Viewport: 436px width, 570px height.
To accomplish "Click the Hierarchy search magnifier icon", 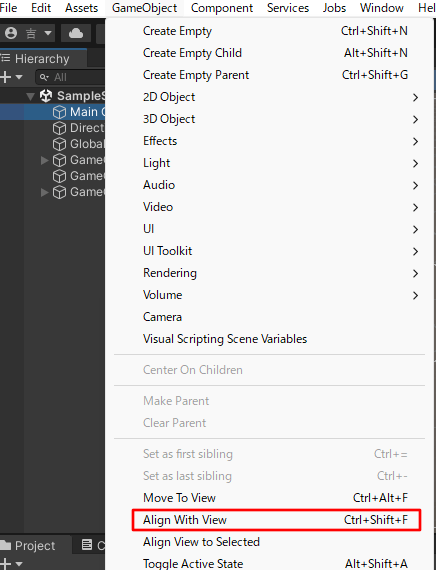I will pyautogui.click(x=44, y=77).
